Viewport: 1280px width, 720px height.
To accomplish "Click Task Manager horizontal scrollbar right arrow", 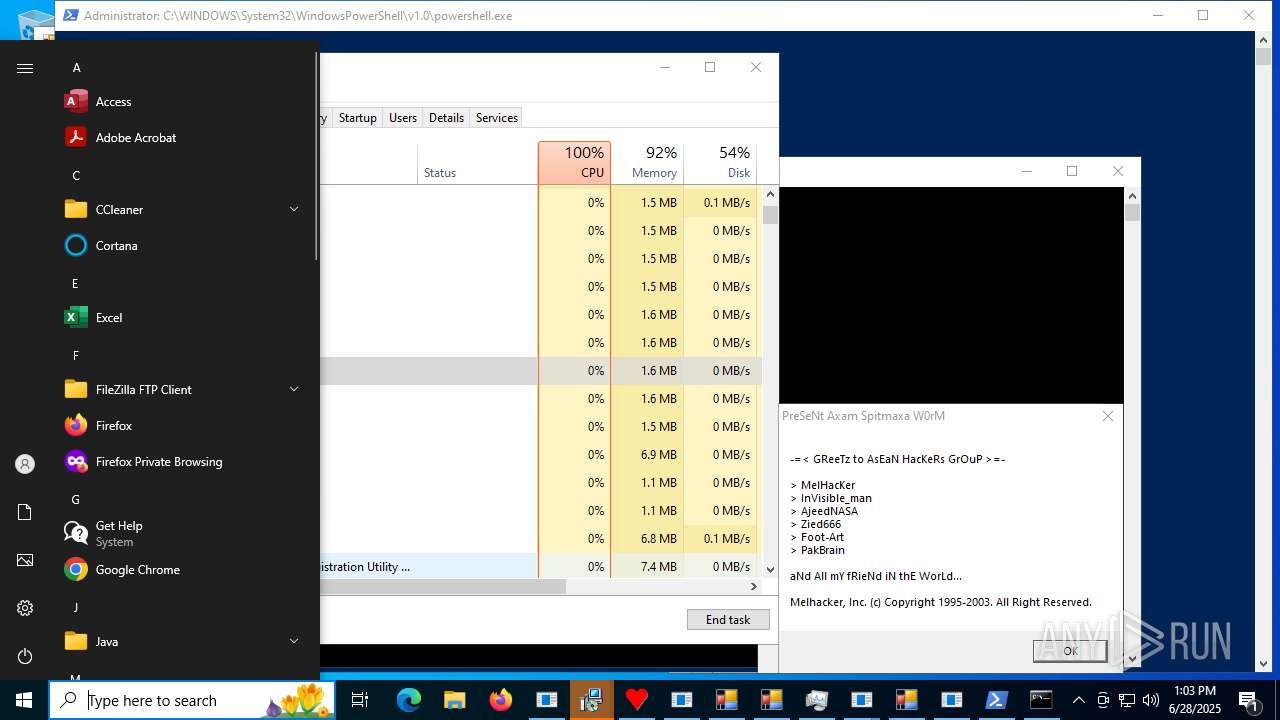I will pos(753,587).
